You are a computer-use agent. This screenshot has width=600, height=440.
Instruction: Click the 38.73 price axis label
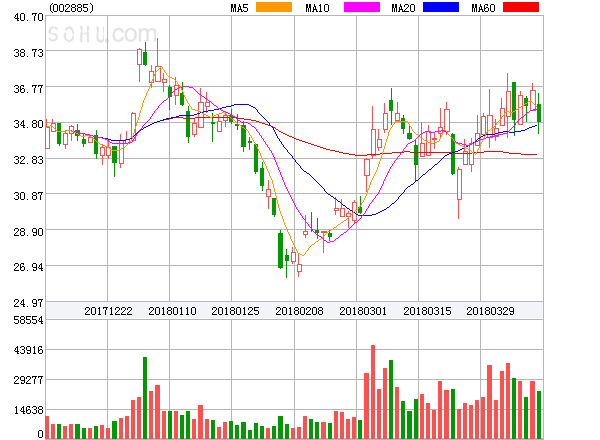click(x=28, y=53)
